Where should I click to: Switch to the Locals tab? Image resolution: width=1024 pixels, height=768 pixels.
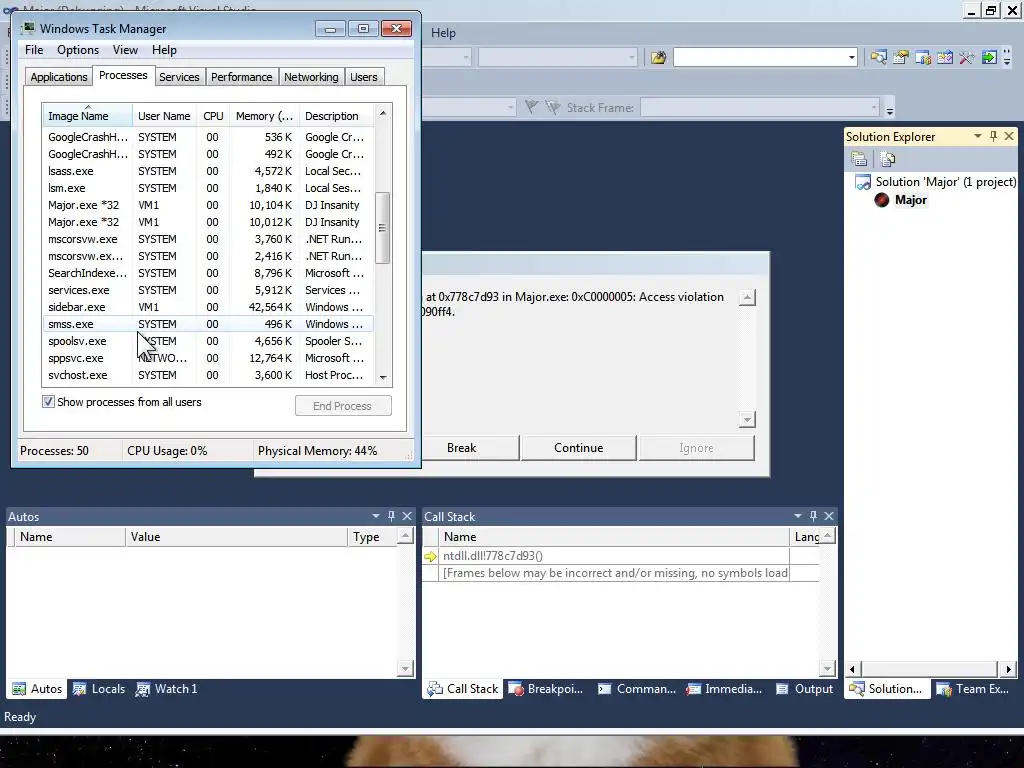[x=99, y=688]
